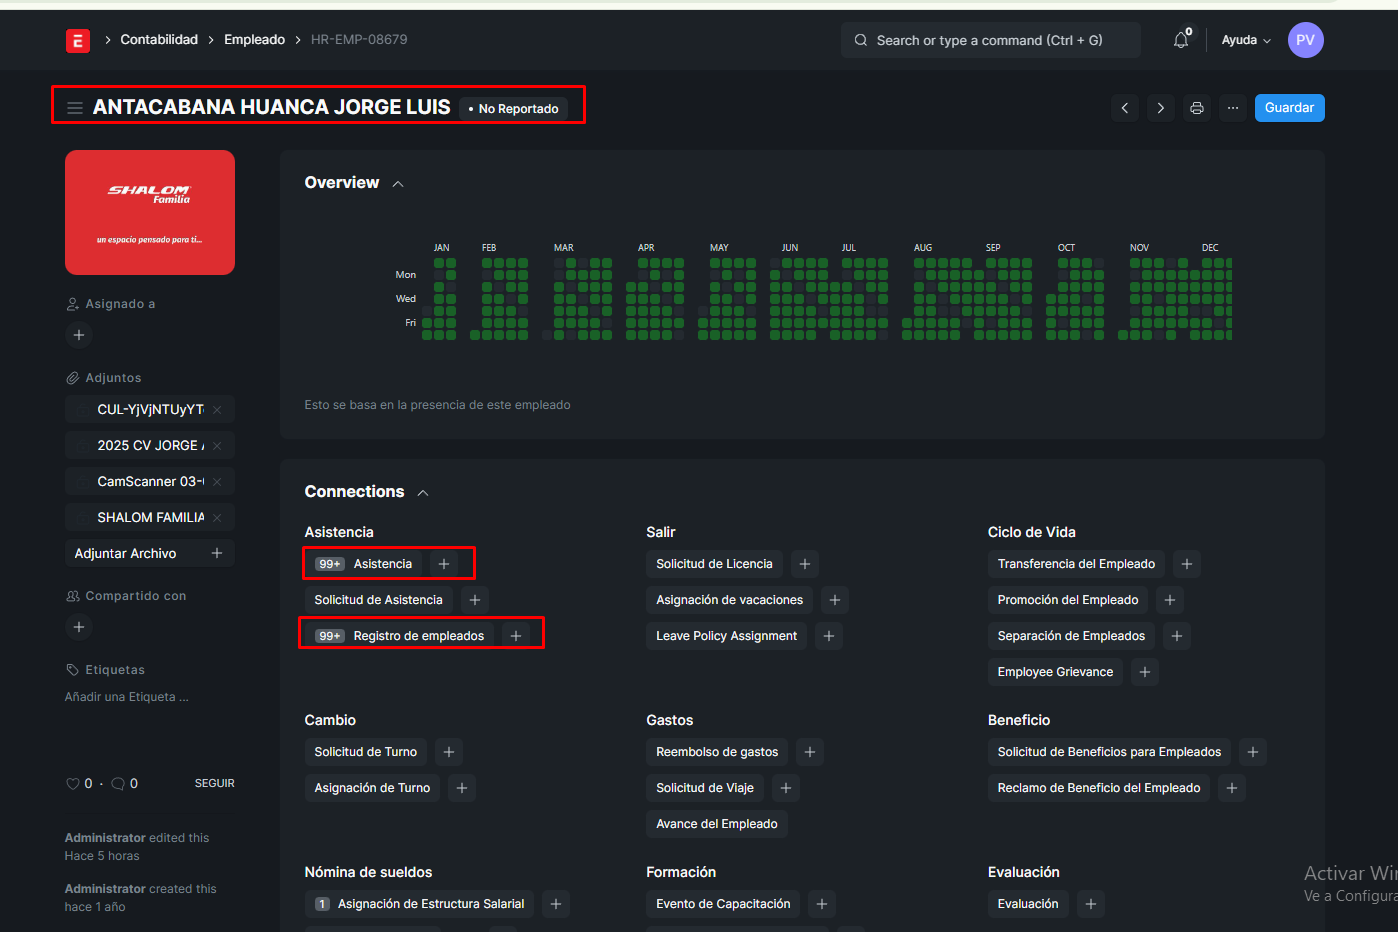Add new Asistencia record plus icon
Viewport: 1398px width, 932px height.
(x=444, y=564)
